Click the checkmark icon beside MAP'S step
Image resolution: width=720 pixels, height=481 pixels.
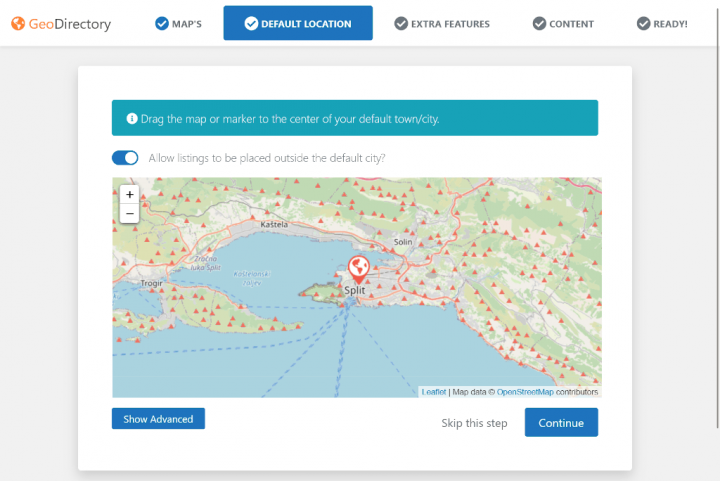coord(162,23)
